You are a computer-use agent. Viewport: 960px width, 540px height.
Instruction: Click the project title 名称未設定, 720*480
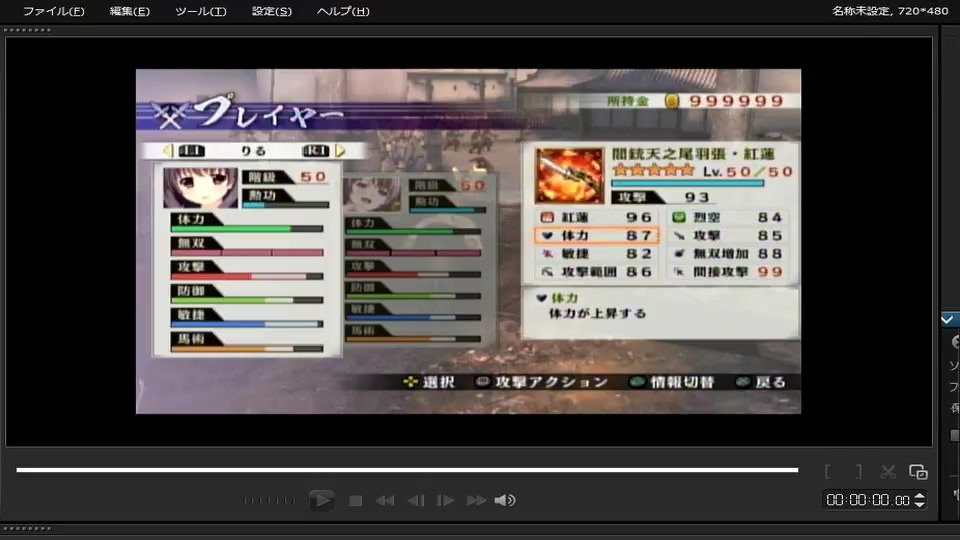click(x=890, y=11)
